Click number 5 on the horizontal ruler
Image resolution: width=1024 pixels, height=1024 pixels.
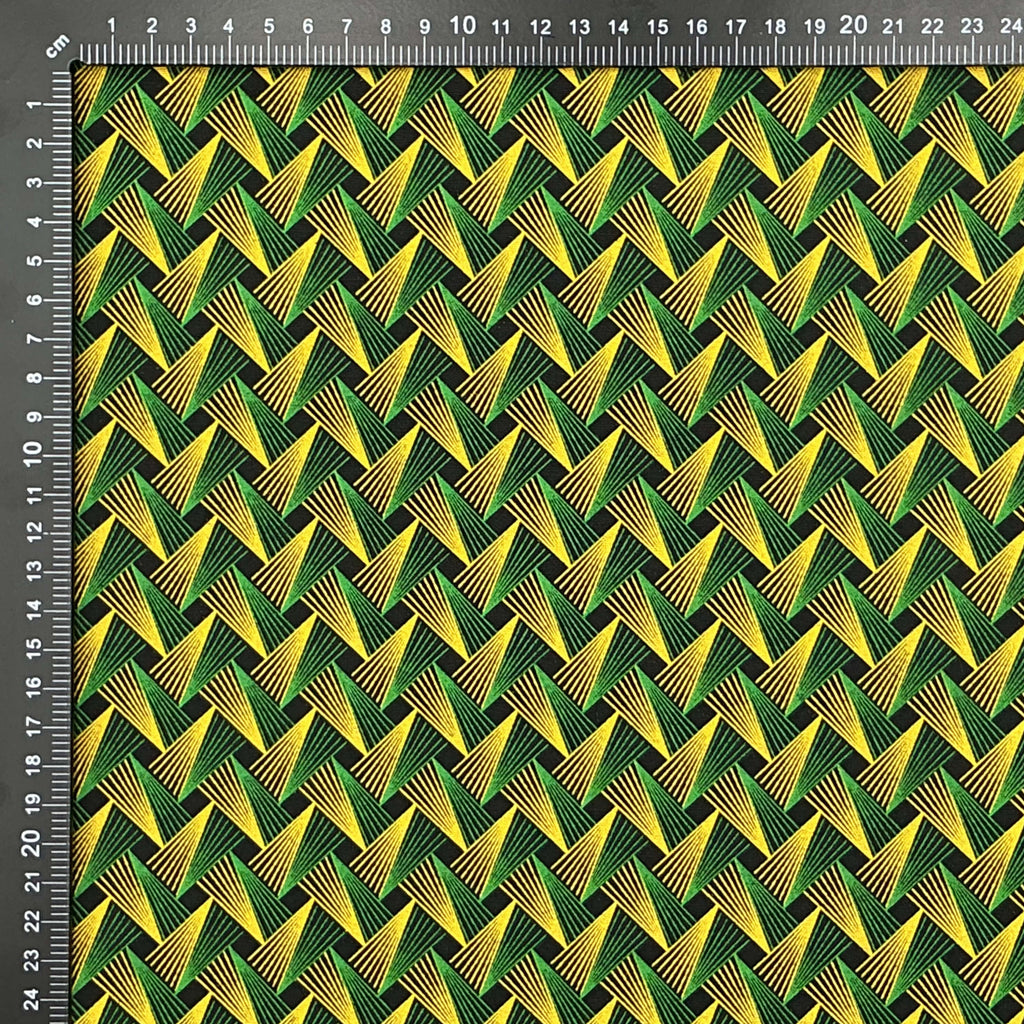[269, 27]
